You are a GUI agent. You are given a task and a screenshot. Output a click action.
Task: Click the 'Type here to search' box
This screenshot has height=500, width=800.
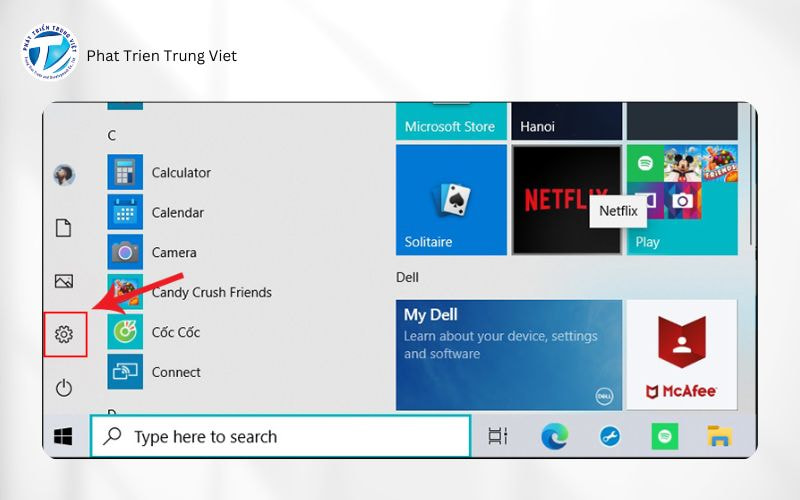tap(280, 436)
